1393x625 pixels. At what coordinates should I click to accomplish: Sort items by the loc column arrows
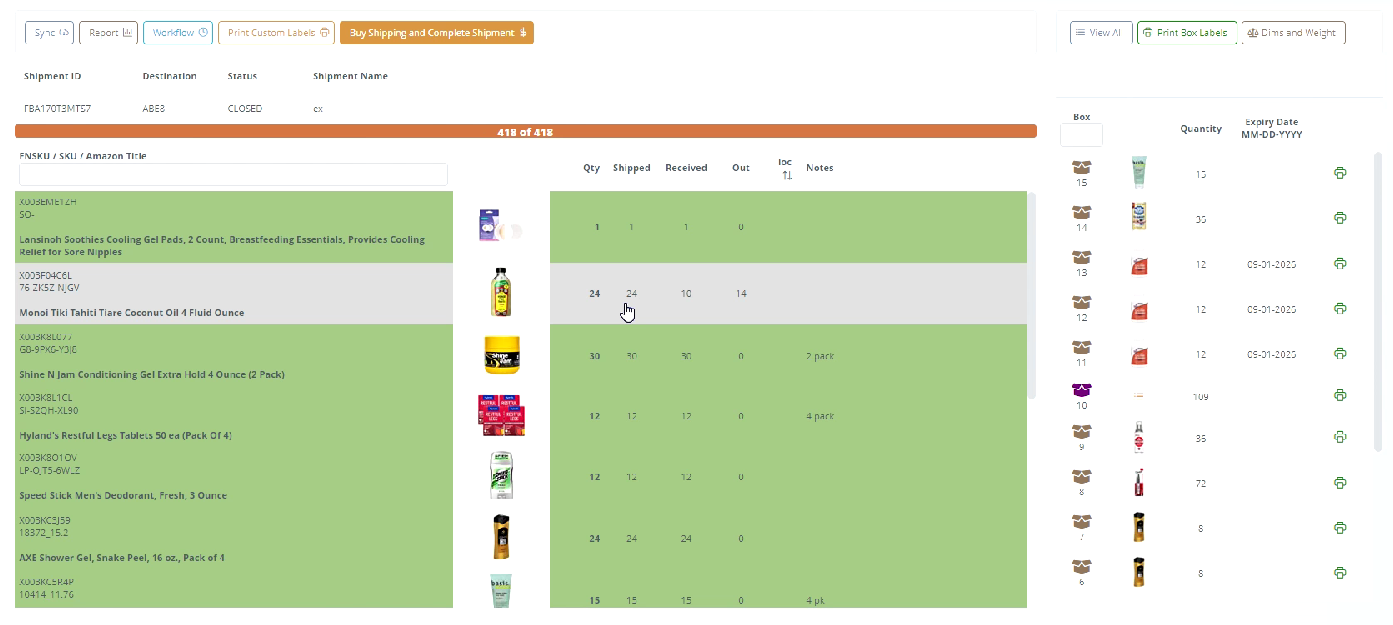786,175
